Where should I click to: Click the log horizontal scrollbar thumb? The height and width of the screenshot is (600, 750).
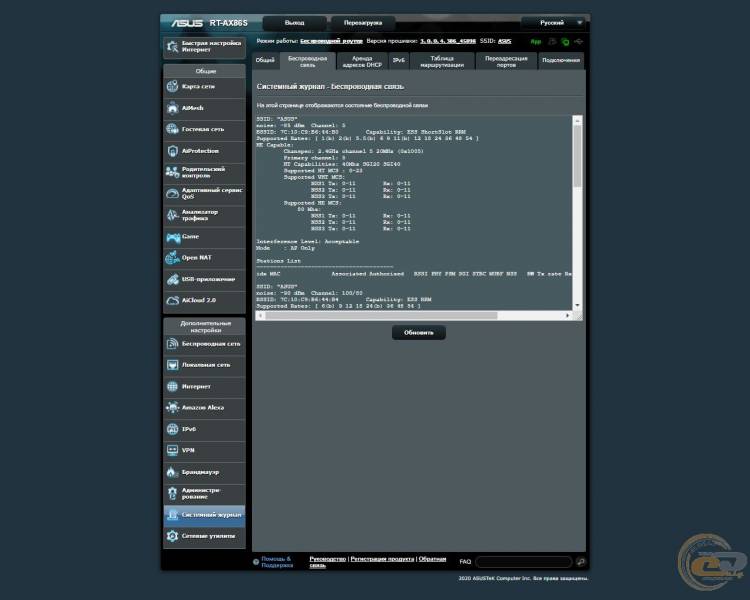pyautogui.click(x=381, y=315)
